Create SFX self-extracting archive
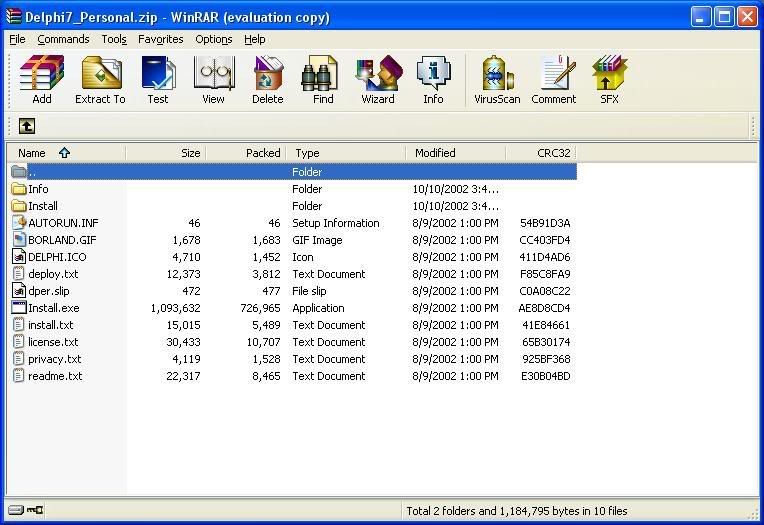 [x=609, y=79]
